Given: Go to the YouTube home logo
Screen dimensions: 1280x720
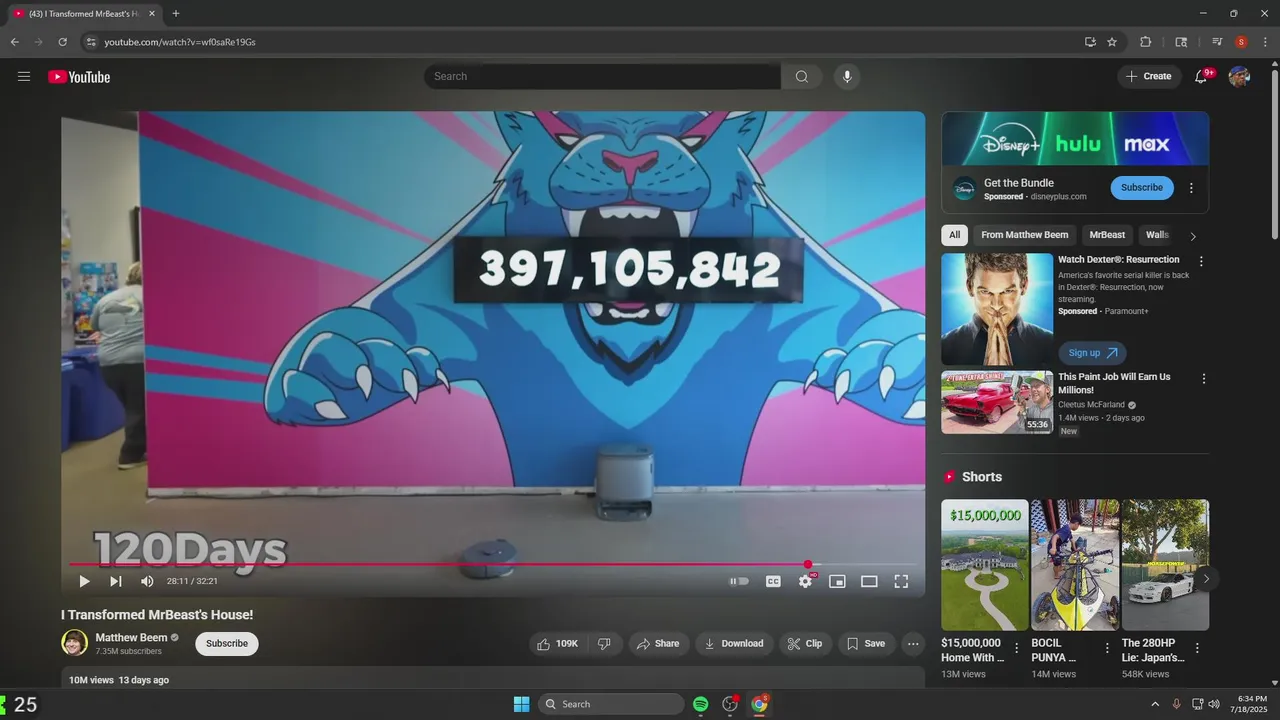Looking at the screenshot, I should coord(79,77).
